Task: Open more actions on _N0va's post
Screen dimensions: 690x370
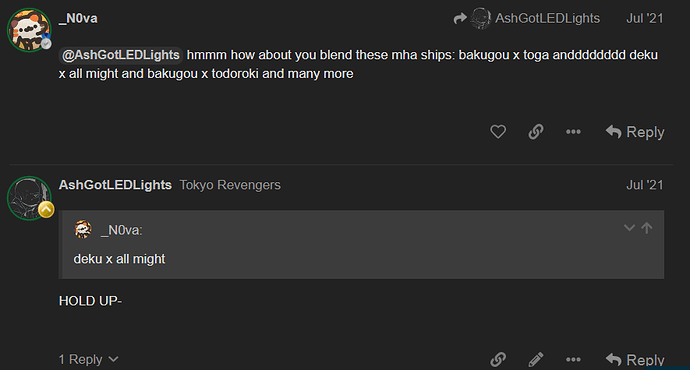Action: click(x=573, y=132)
